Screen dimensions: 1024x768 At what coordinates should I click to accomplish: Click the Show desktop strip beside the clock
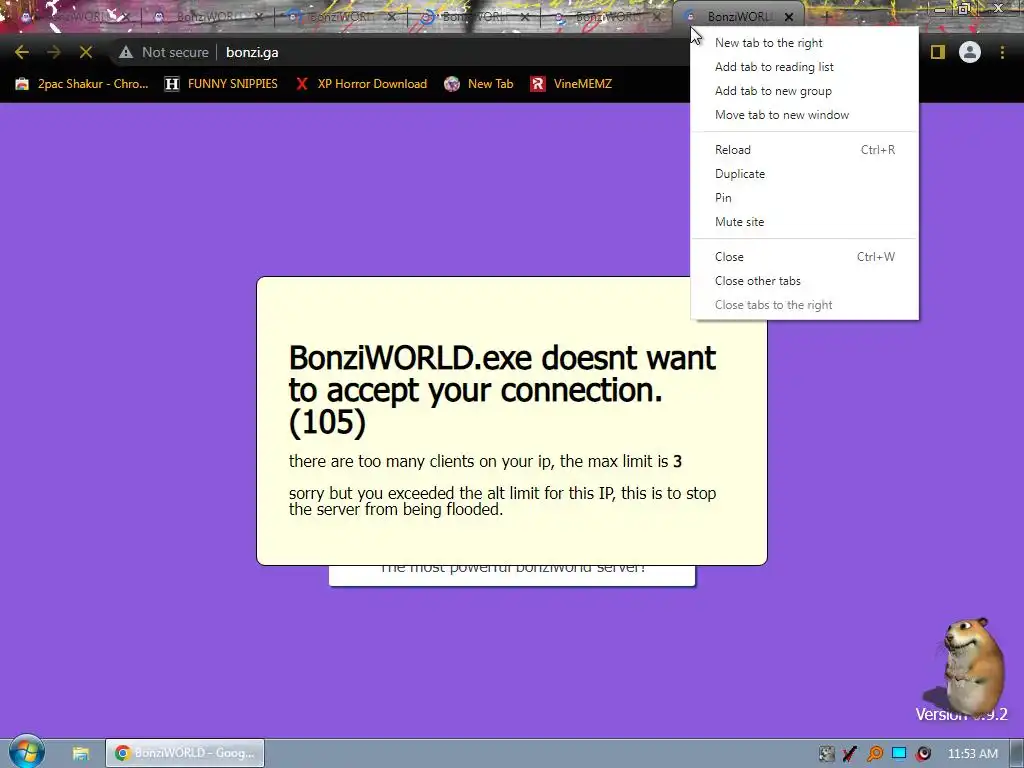[1017, 753]
